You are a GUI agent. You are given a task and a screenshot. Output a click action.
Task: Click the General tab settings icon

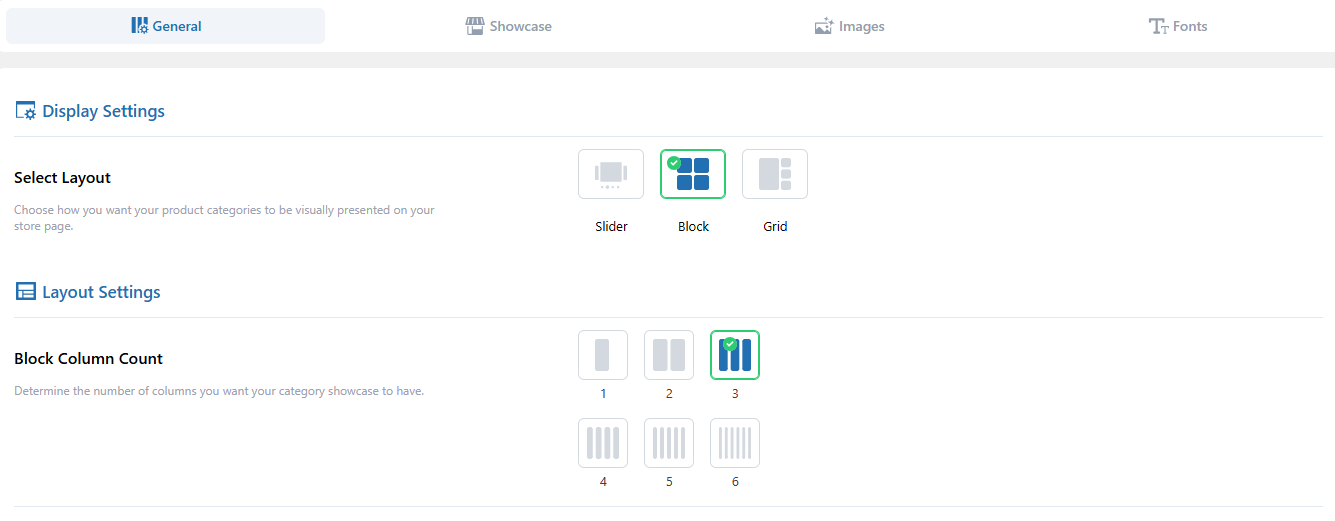[139, 26]
